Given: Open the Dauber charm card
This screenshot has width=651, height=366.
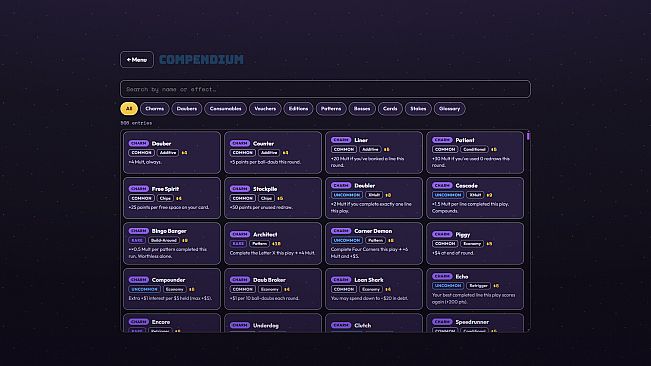Looking at the screenshot, I should [x=172, y=152].
